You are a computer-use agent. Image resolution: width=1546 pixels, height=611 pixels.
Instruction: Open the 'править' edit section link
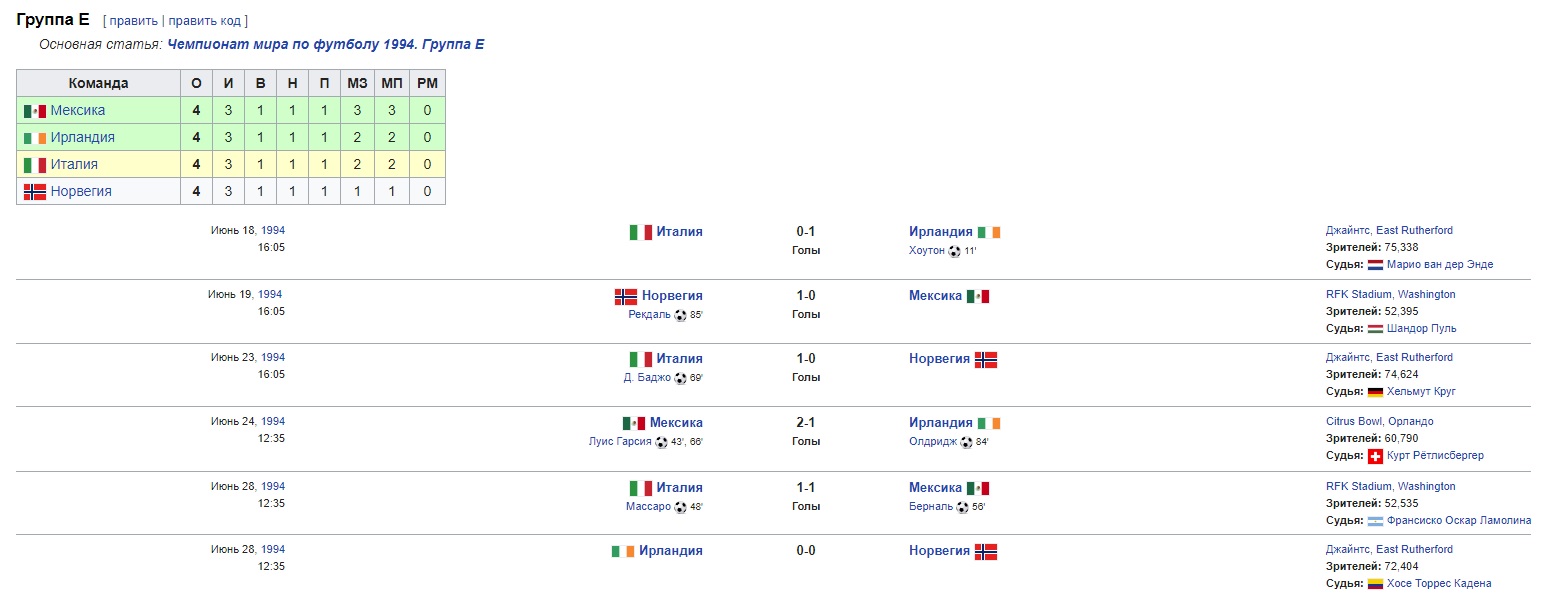point(133,21)
